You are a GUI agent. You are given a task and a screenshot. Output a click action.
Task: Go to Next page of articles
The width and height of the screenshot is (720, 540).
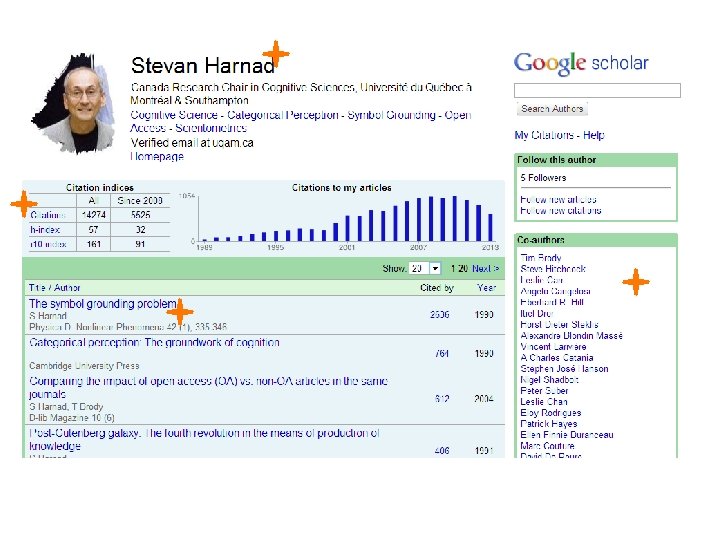[x=485, y=268]
